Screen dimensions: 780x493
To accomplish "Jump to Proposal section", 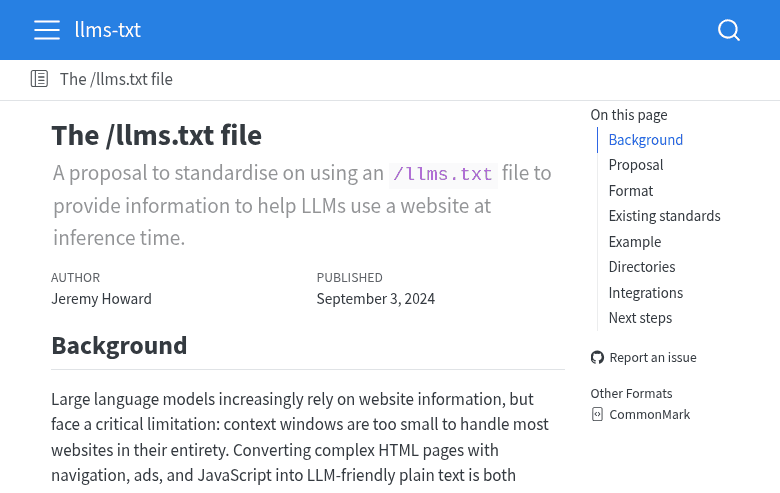I will (x=635, y=165).
